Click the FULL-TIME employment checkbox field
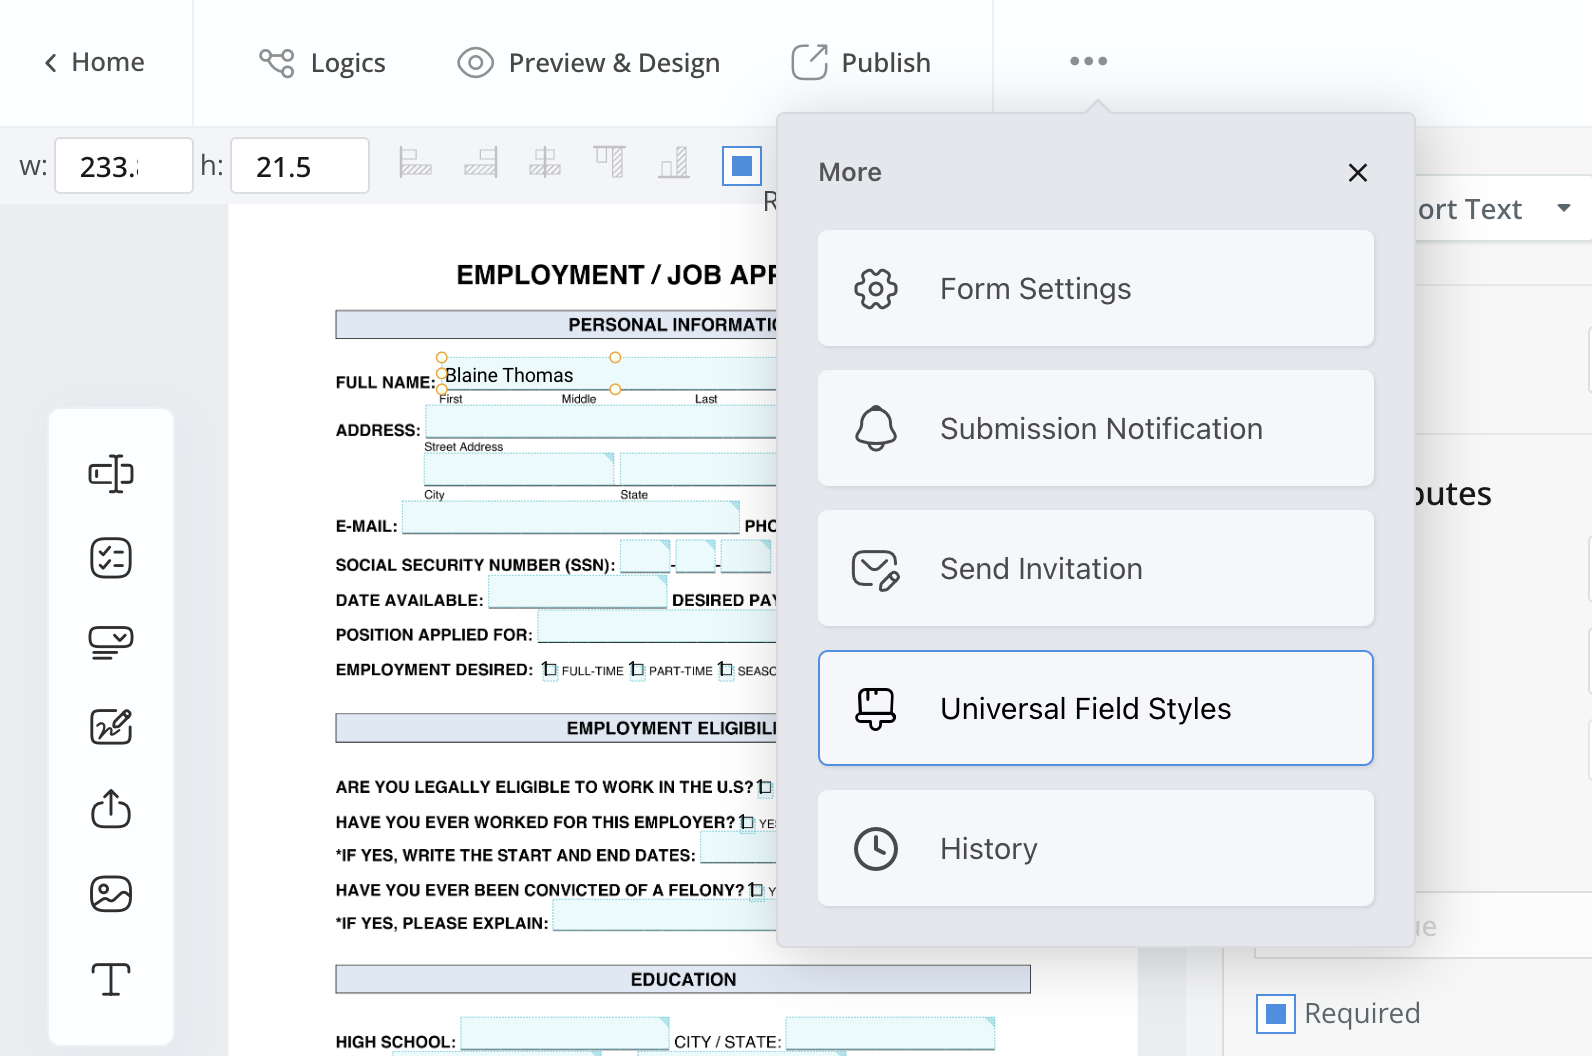Viewport: 1592px width, 1056px height. click(550, 670)
